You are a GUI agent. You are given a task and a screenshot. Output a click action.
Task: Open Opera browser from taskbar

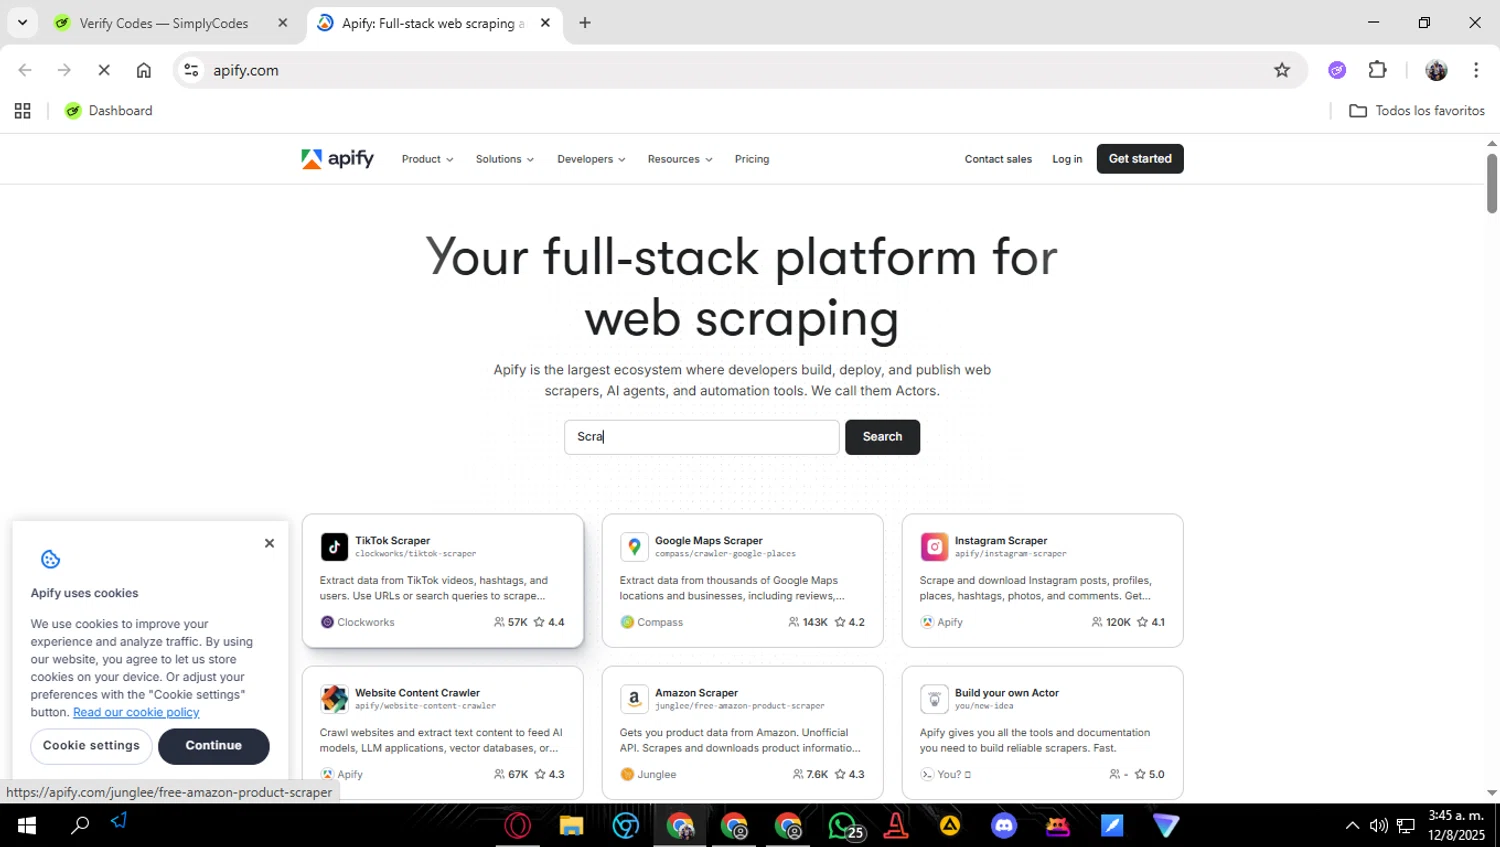(517, 826)
